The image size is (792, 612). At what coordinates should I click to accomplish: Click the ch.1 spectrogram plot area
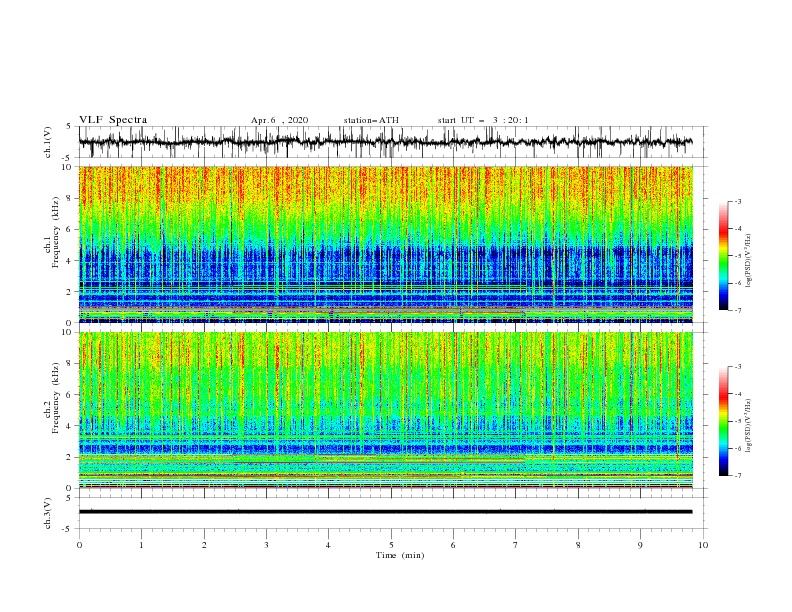[x=385, y=244]
